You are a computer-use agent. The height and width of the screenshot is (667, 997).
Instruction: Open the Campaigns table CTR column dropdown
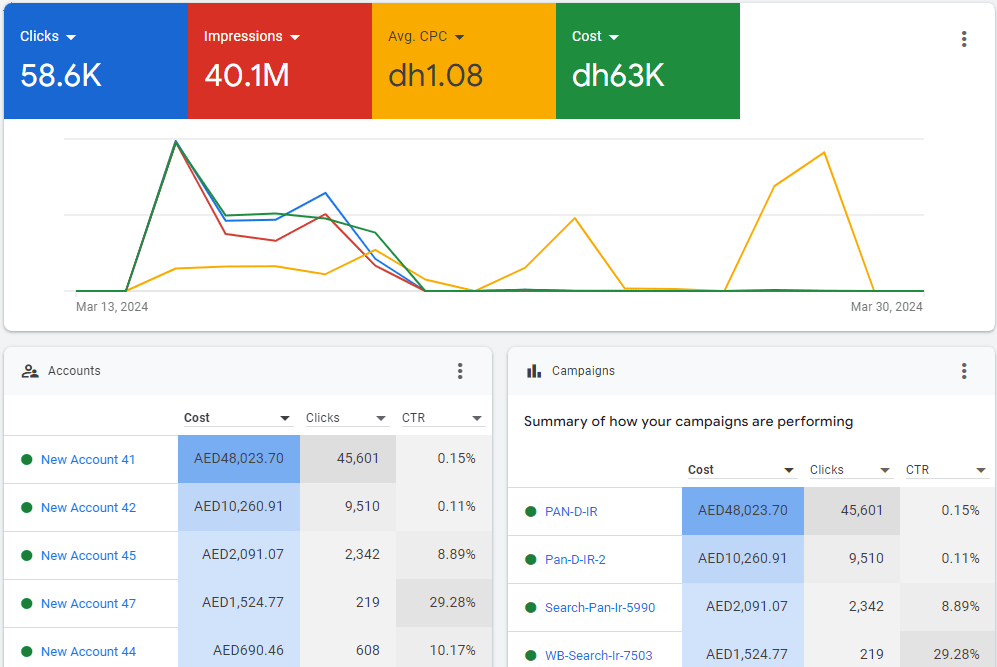point(981,470)
